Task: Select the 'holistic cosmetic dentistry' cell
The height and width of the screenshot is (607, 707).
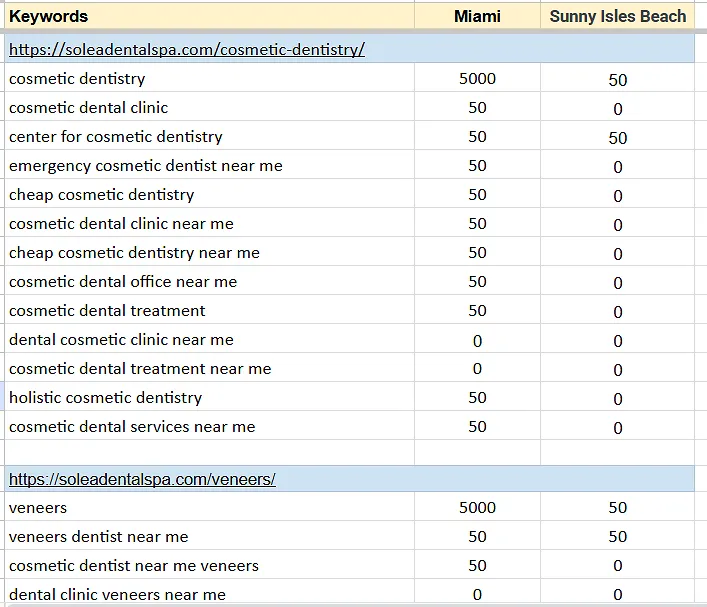Action: coord(209,397)
